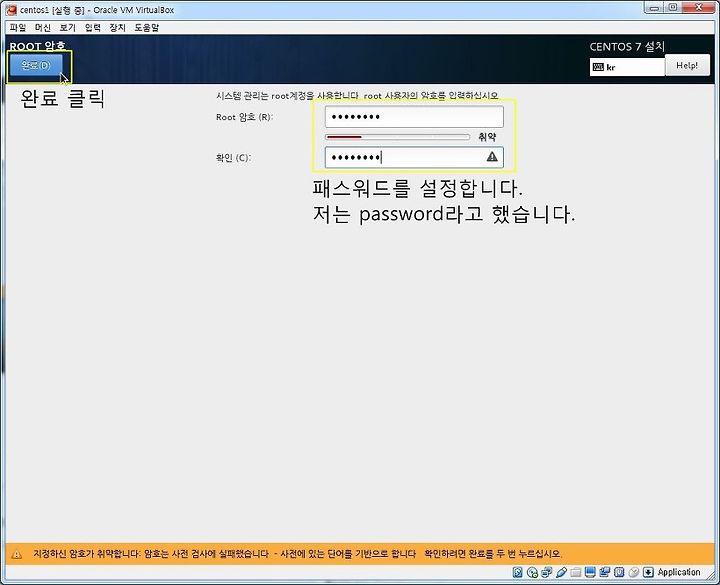The height and width of the screenshot is (585, 720).
Task: Click the optical disc status icon
Action: click(x=532, y=572)
